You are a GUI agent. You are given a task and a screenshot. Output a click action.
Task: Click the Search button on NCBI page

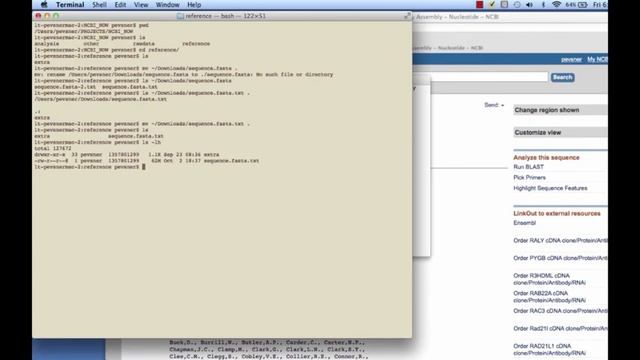[562, 78]
